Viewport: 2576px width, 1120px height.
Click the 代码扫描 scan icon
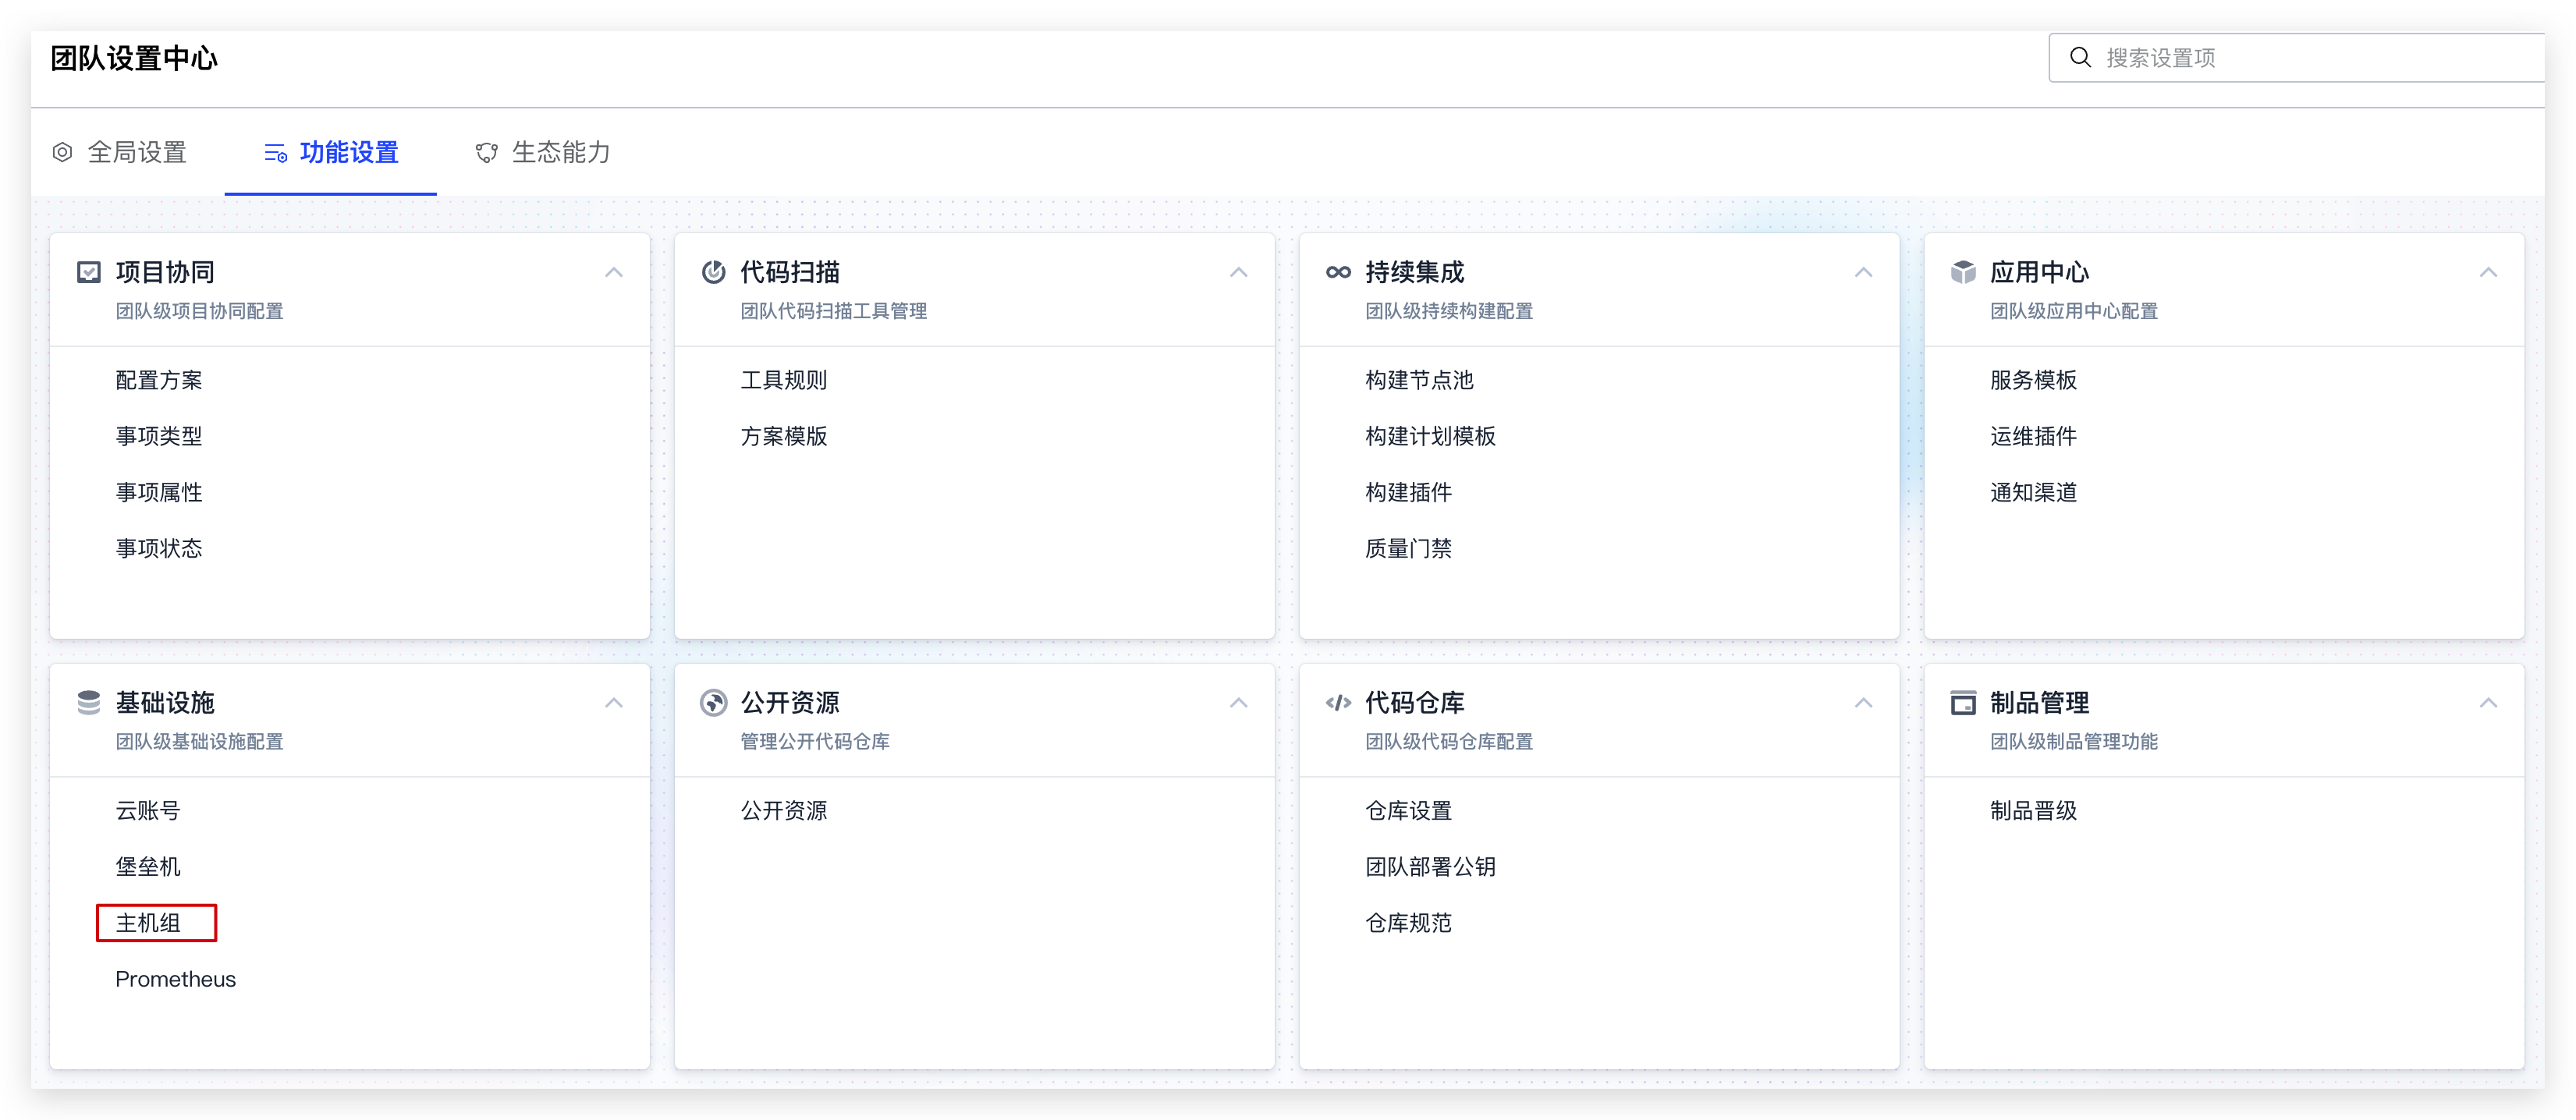(713, 272)
